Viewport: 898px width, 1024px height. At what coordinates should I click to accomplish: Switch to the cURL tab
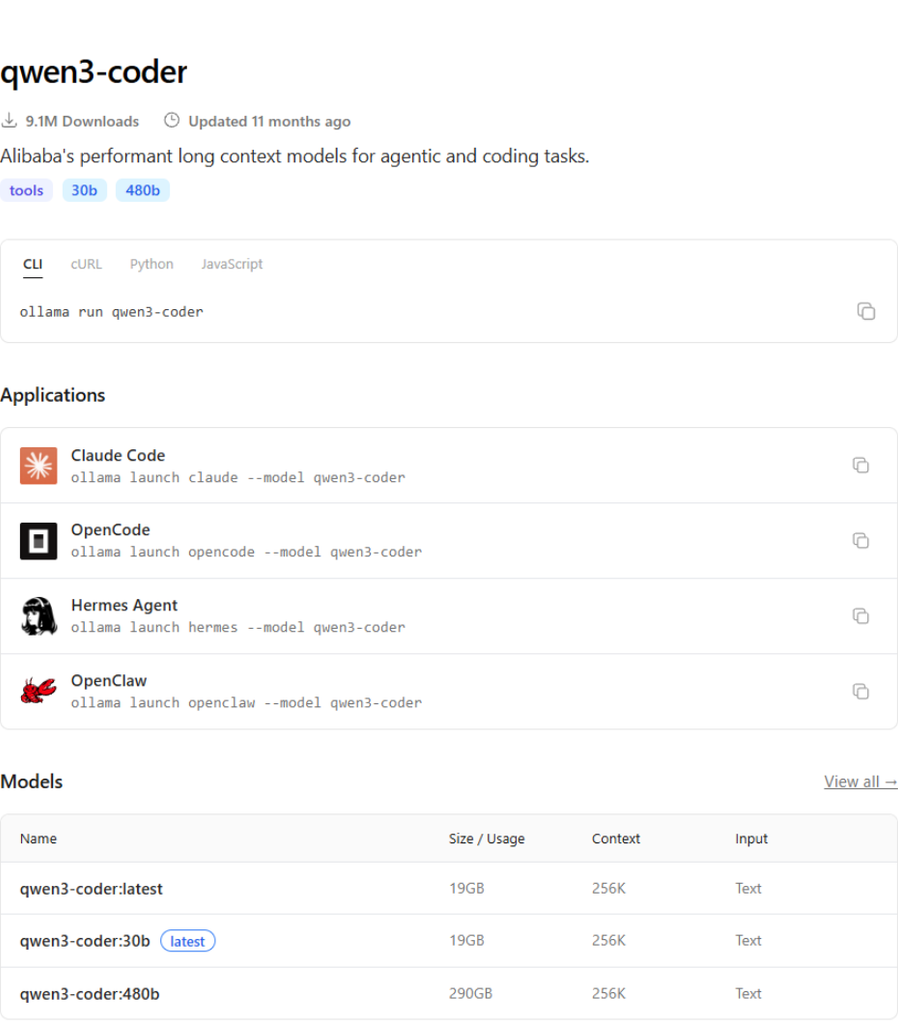coord(86,264)
